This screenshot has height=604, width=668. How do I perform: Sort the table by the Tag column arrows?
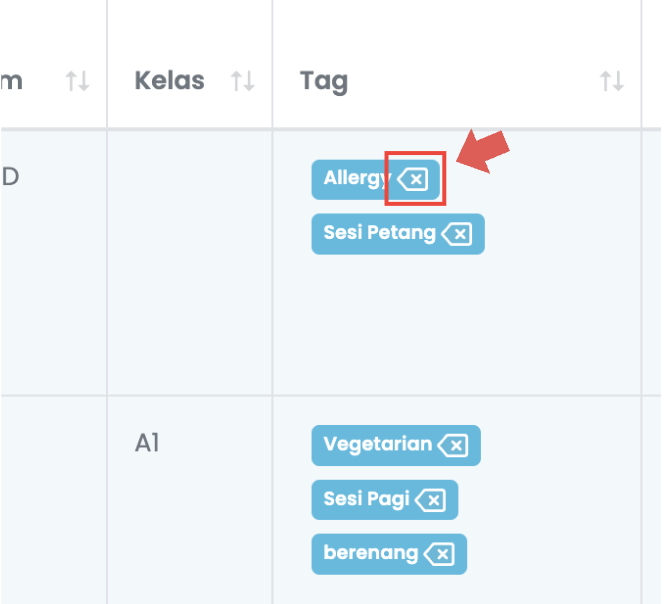[612, 81]
